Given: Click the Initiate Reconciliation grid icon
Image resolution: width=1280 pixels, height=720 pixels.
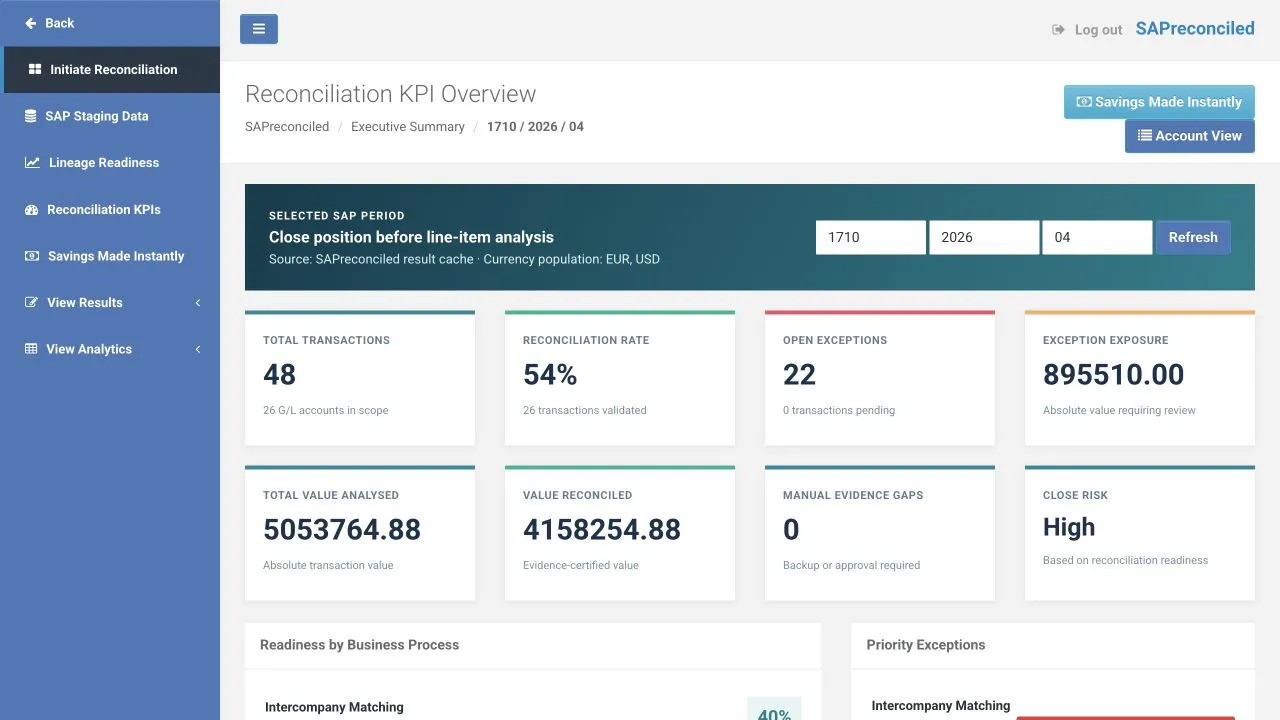Looking at the screenshot, I should click(x=35, y=70).
